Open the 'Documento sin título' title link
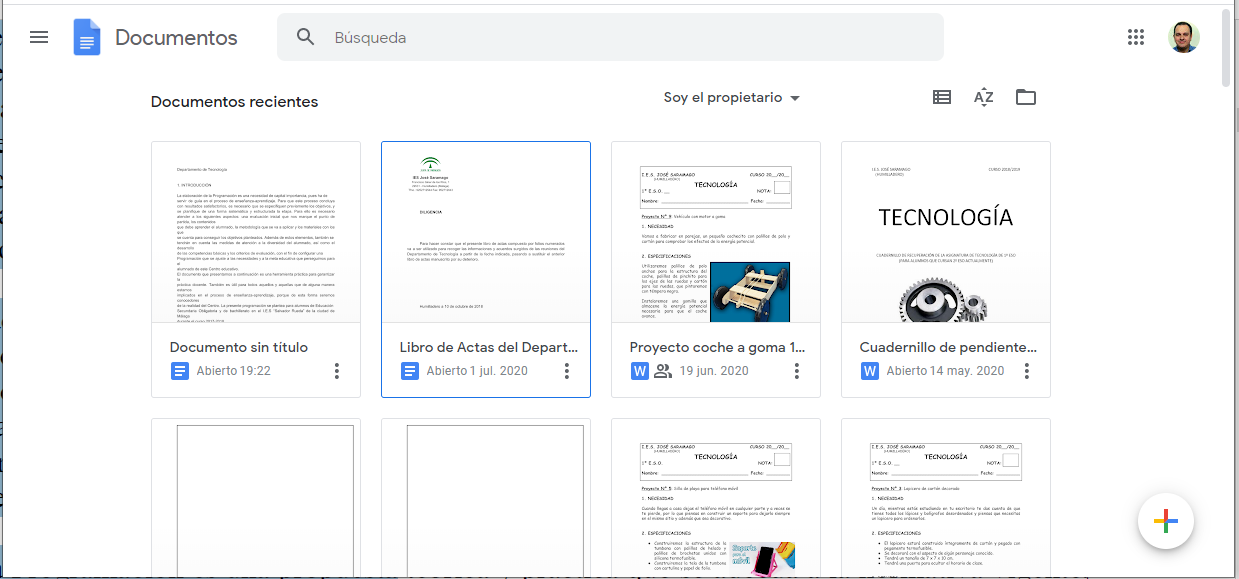Viewport: 1239px width, 579px height. tap(239, 347)
